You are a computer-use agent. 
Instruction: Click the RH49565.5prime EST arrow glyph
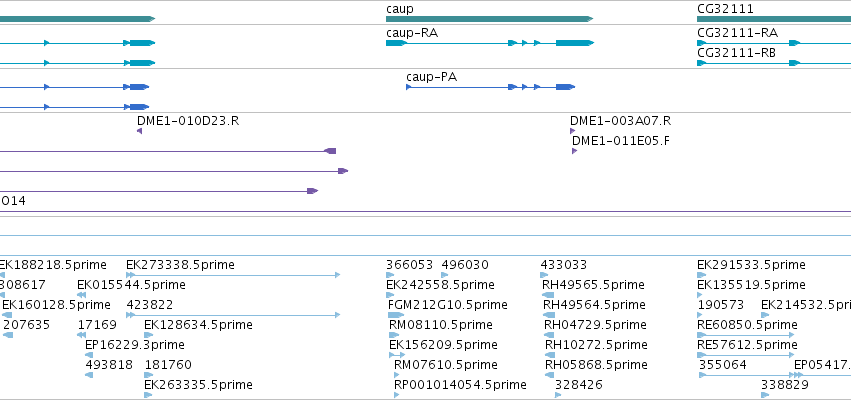pos(548,295)
